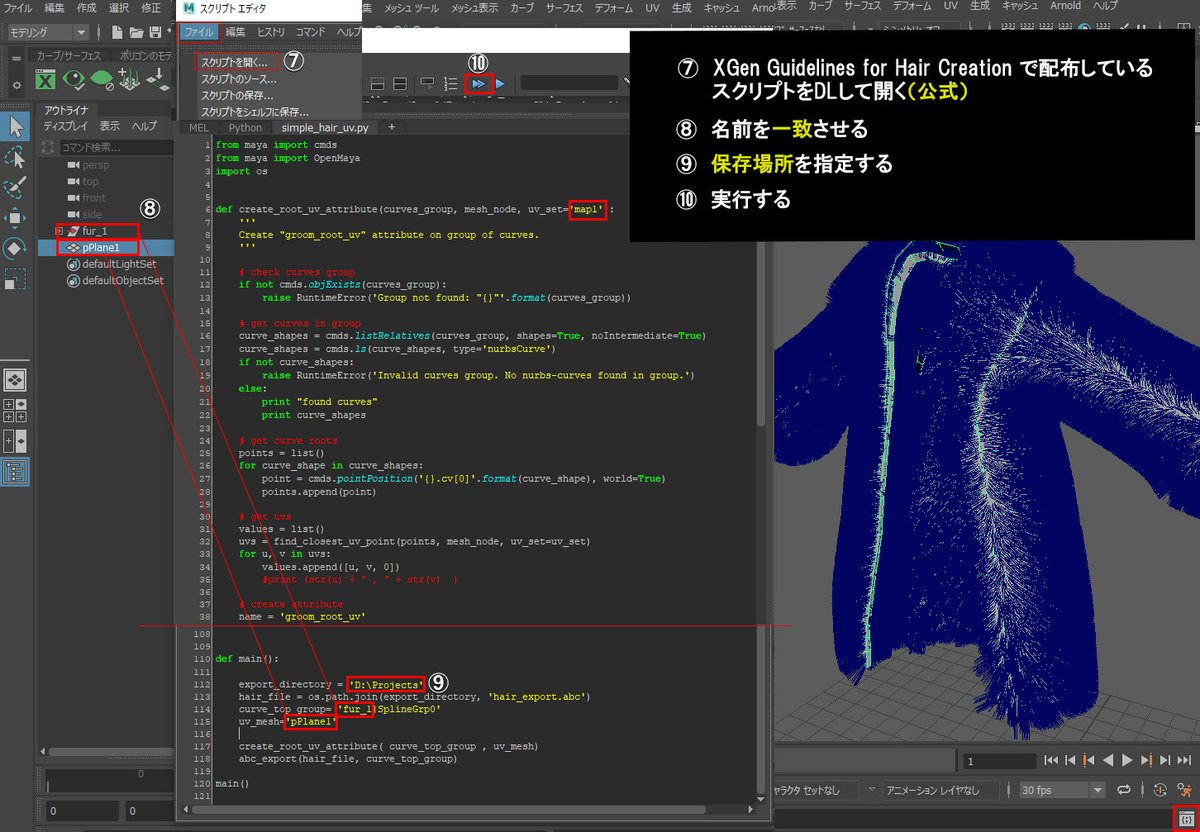Click the single-pane layout icon
This screenshot has width=1200, height=832.
tap(15, 380)
